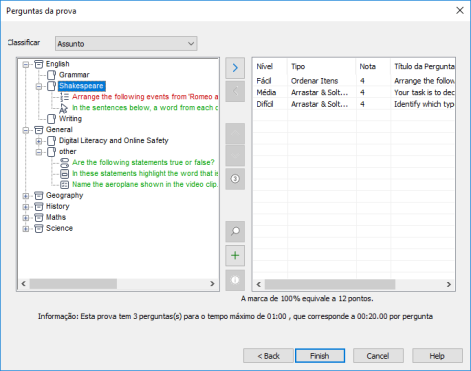471x371 pixels.
Task: Expand the History tree node
Action: [x=26, y=207]
